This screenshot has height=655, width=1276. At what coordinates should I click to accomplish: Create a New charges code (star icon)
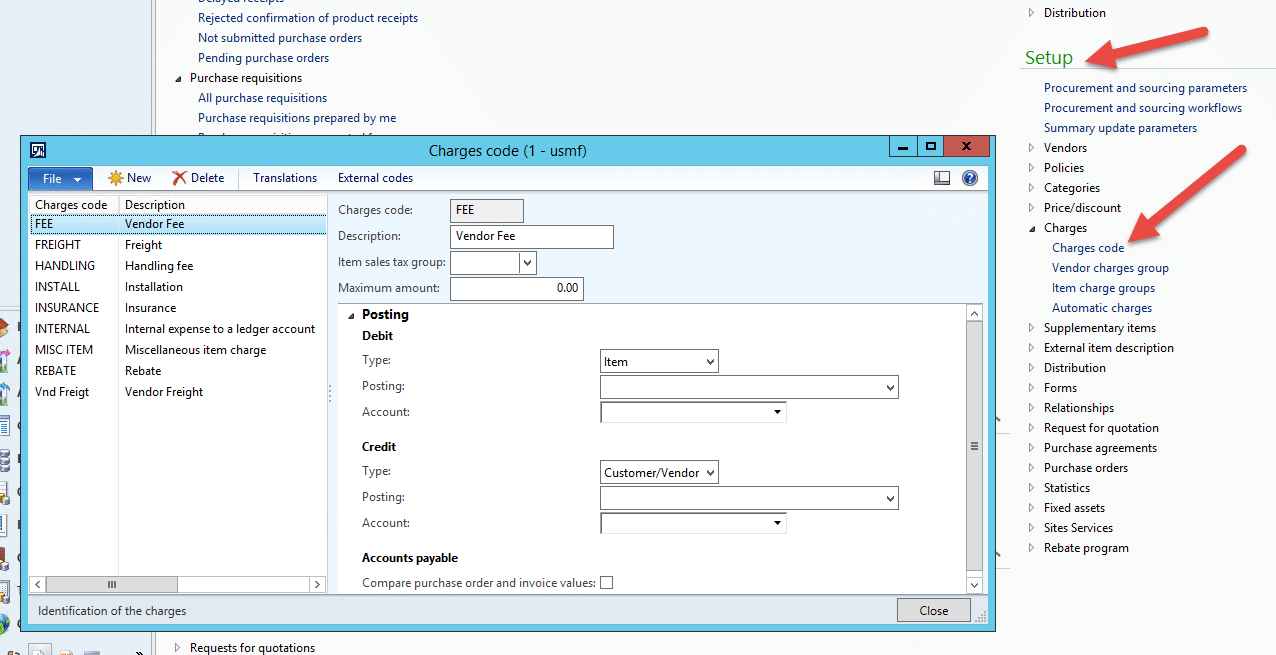129,177
